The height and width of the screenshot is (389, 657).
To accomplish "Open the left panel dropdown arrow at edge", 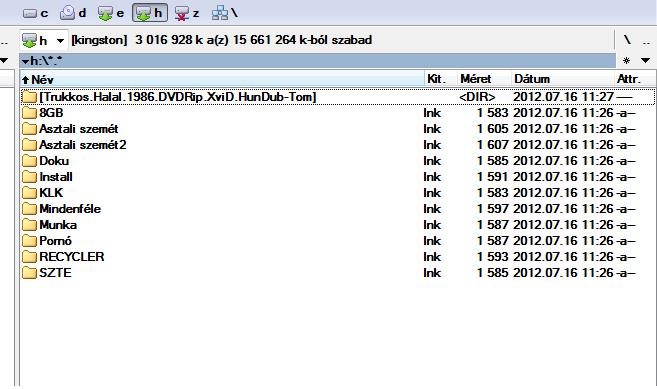I will (x=4, y=61).
